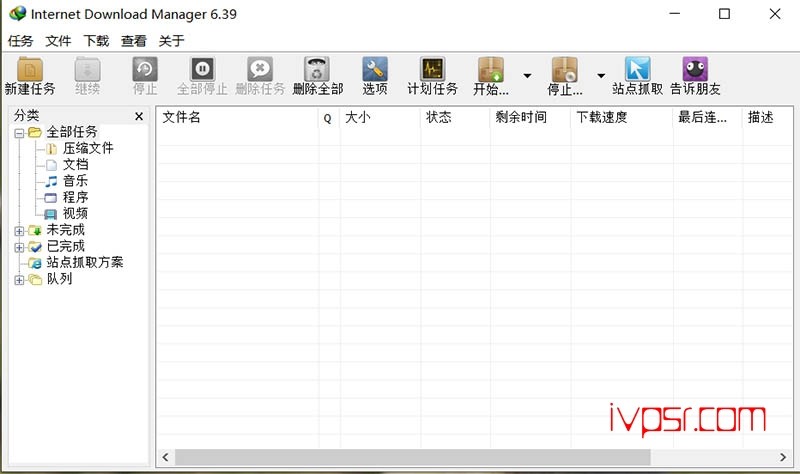Select the 已完成 tree label
800x474 pixels.
(65, 246)
